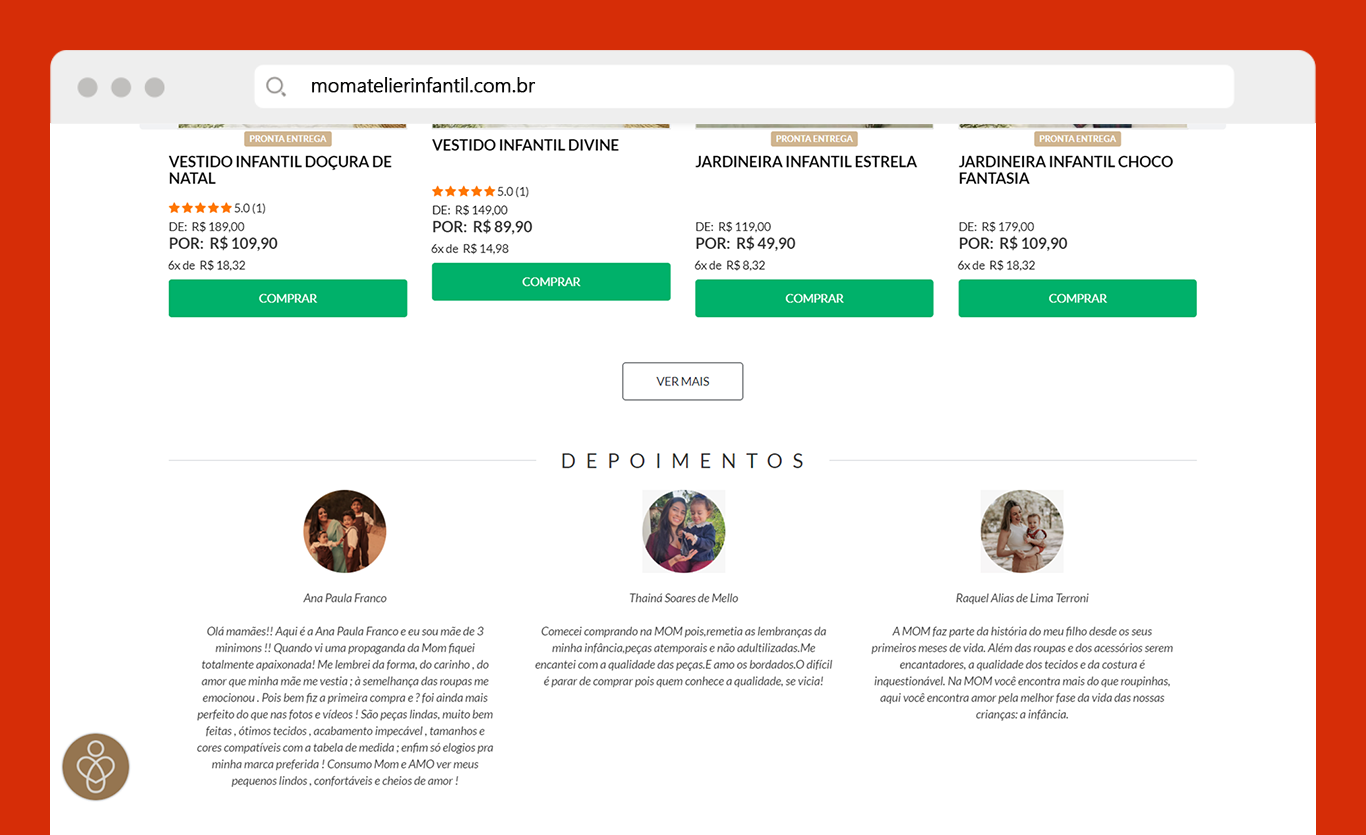1366x835 pixels.
Task: Click Comprar for Jardineira Infantil Choco Fantasia
Action: click(1077, 298)
